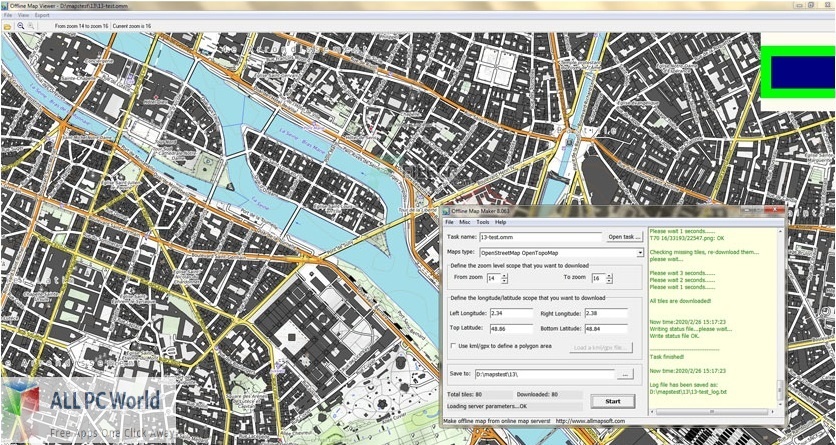Click the Offline Map Viewer title bar icon

pos(4,5)
